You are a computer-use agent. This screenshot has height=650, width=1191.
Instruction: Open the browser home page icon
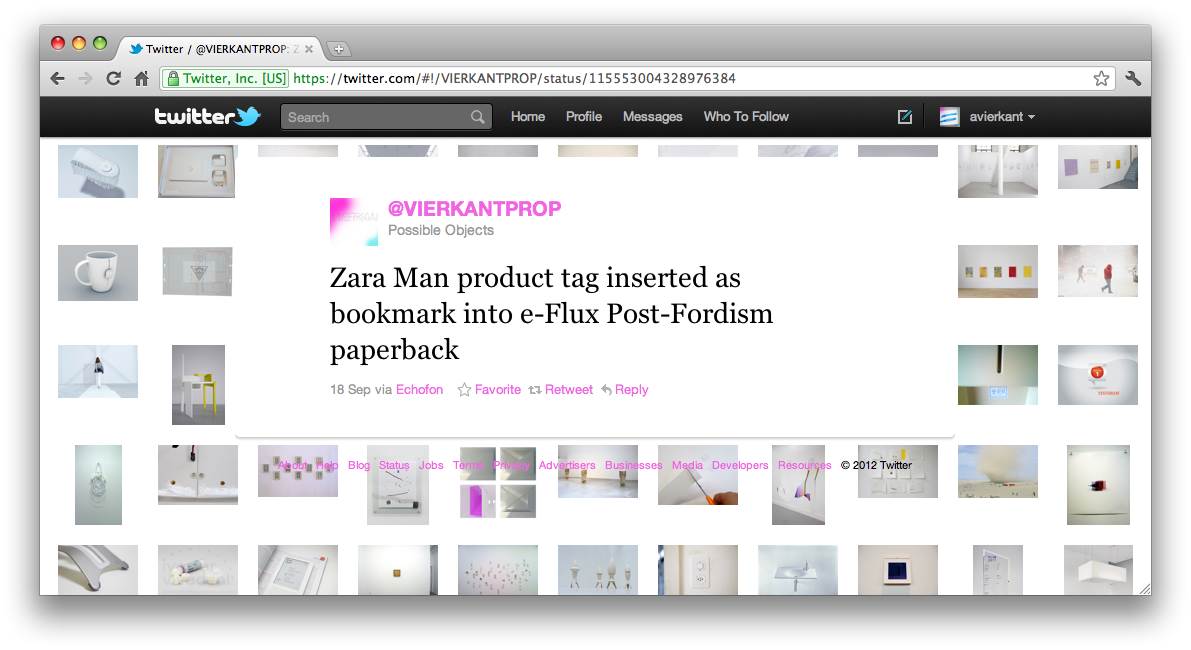[x=141, y=78]
